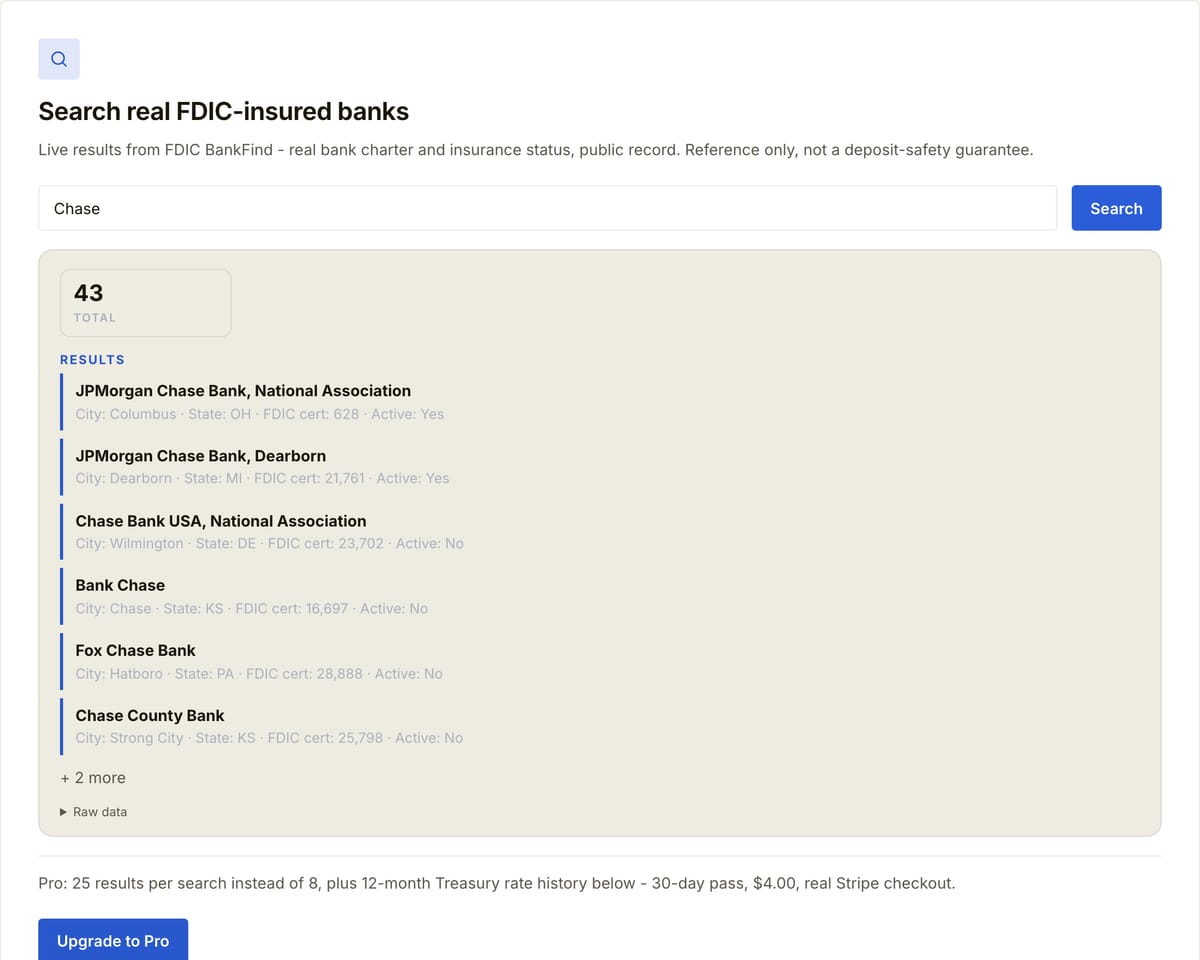Screen dimensions: 1200x960
Task: Click the Columbus OH cert 628 details line
Action: click(260, 414)
